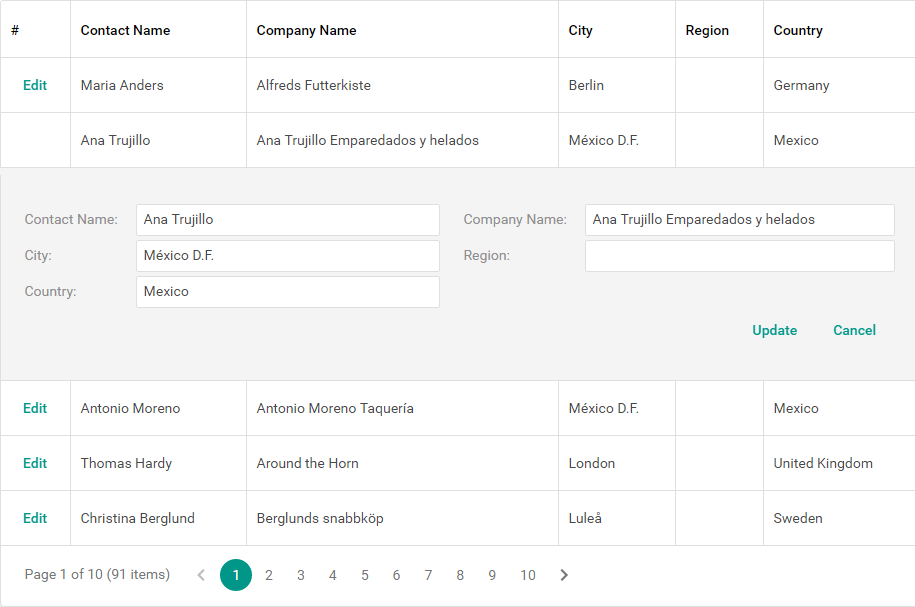Sort by Company Name column header
Image resolution: width=915 pixels, height=607 pixels.
[x=307, y=30]
